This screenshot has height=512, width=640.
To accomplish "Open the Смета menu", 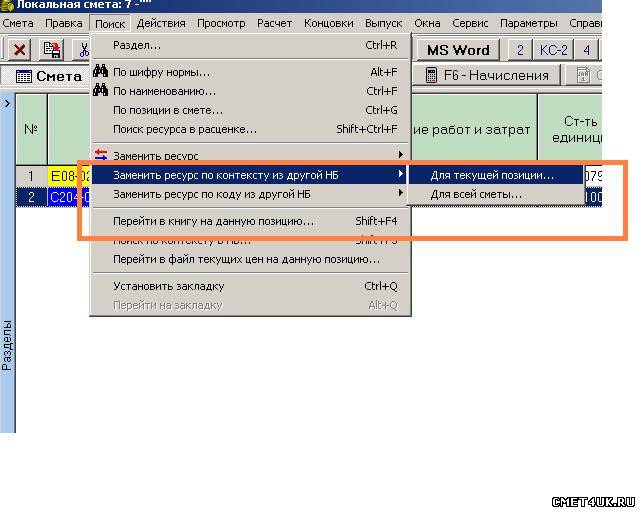I will (18, 24).
